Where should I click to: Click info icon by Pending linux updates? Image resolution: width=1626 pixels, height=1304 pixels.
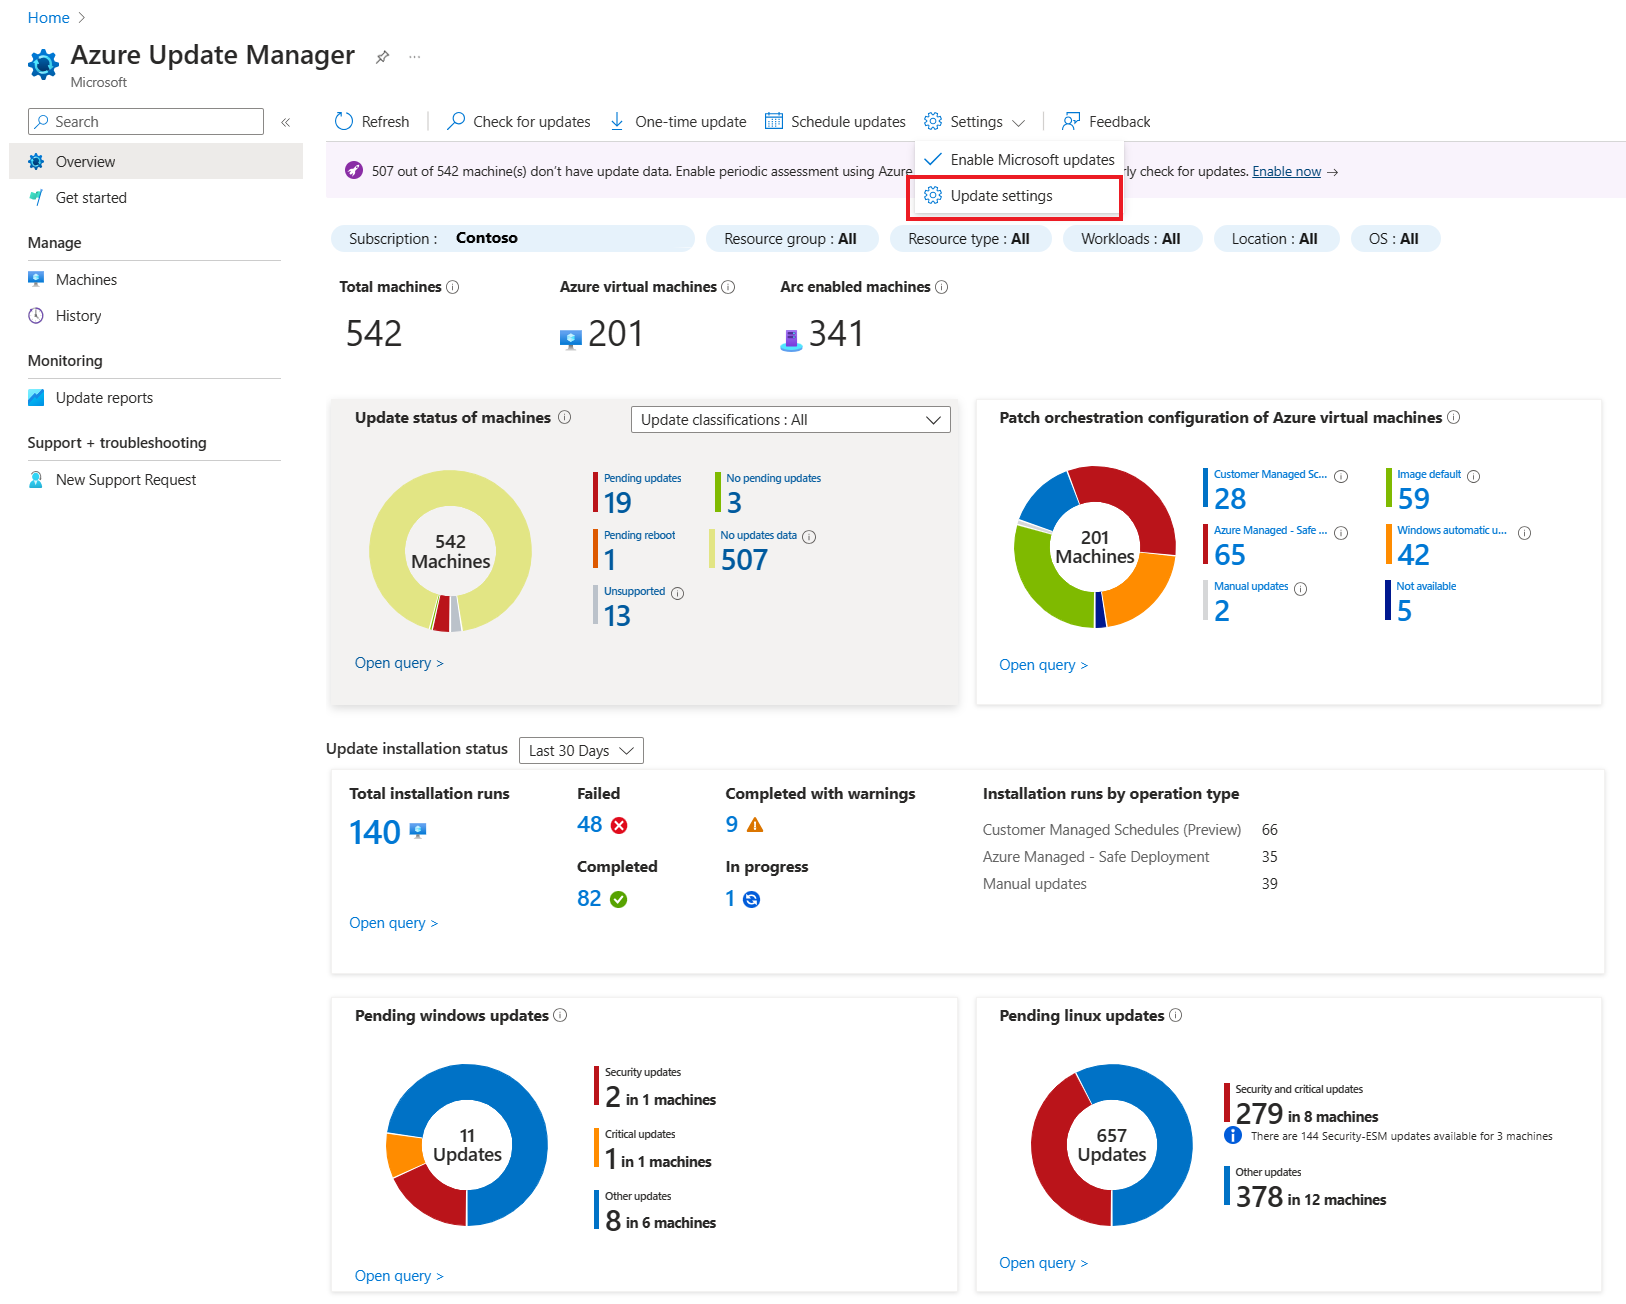pyautogui.click(x=1176, y=1015)
